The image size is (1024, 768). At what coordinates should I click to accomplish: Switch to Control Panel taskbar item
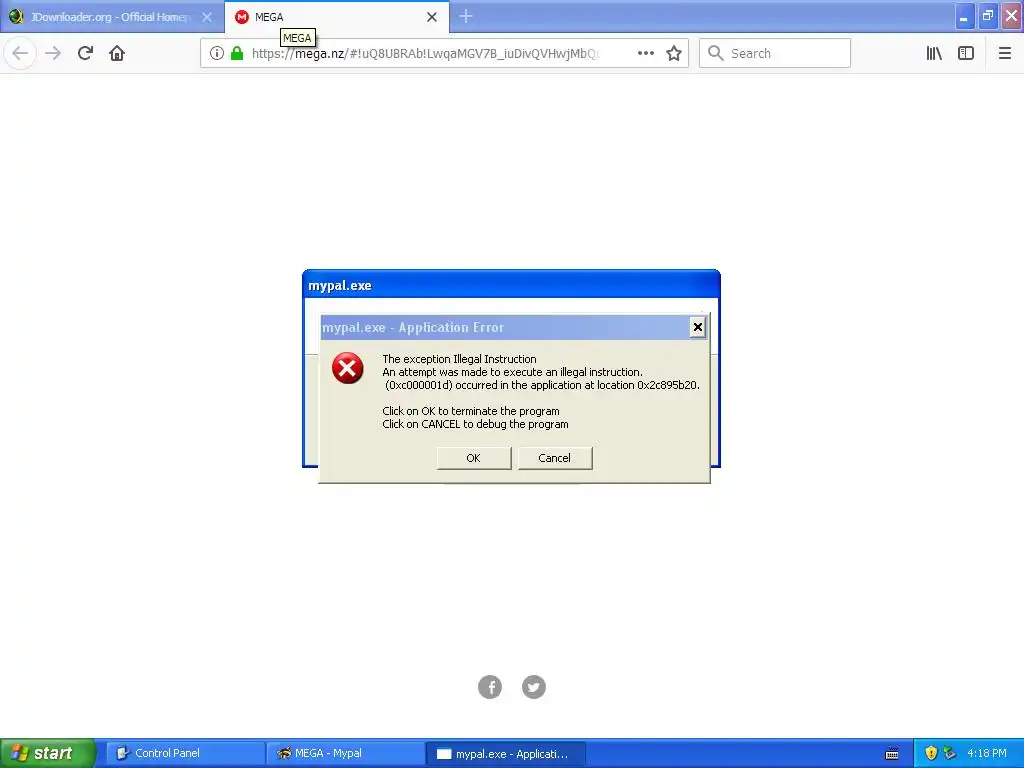click(185, 754)
